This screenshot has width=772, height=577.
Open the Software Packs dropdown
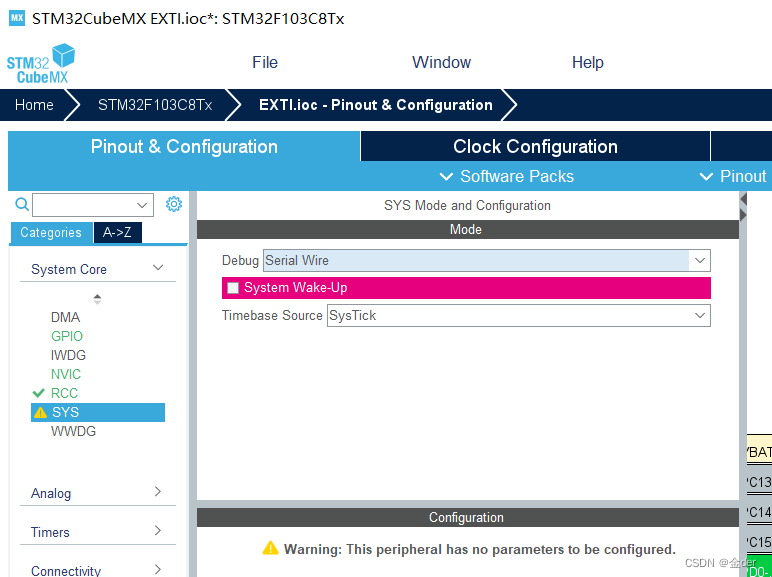[x=507, y=176]
